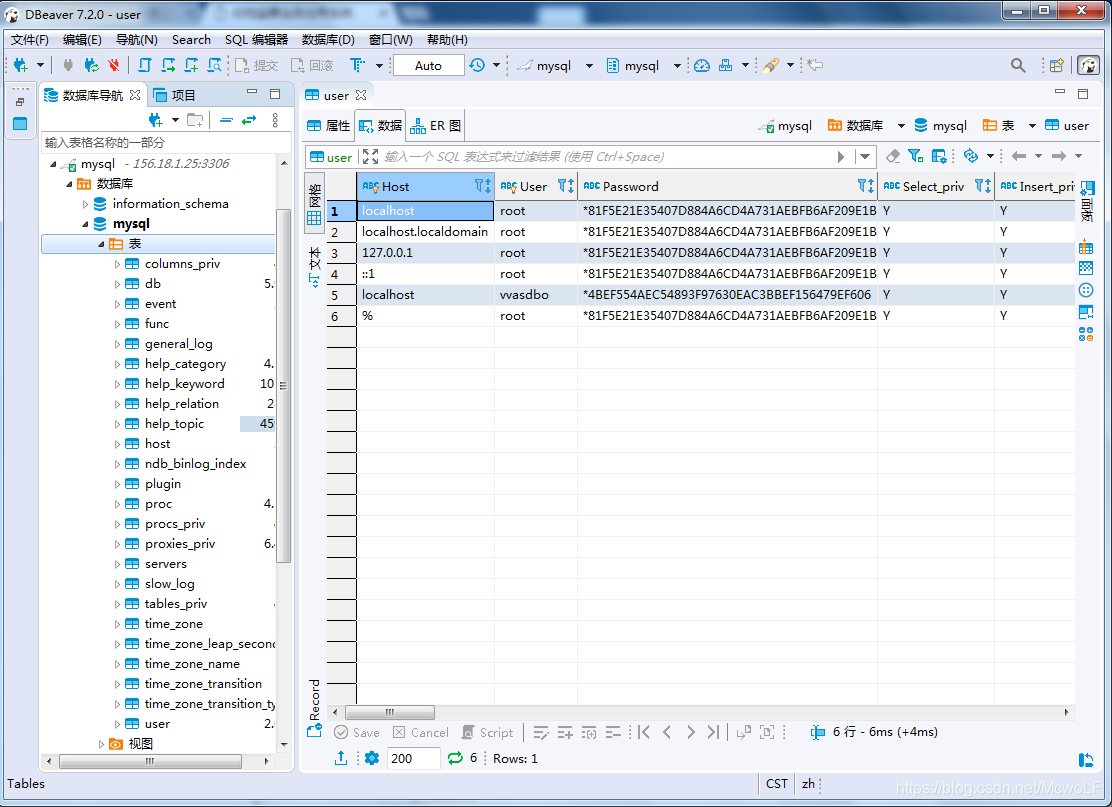
Task: Open result settings gear icon
Action: pos(372,758)
